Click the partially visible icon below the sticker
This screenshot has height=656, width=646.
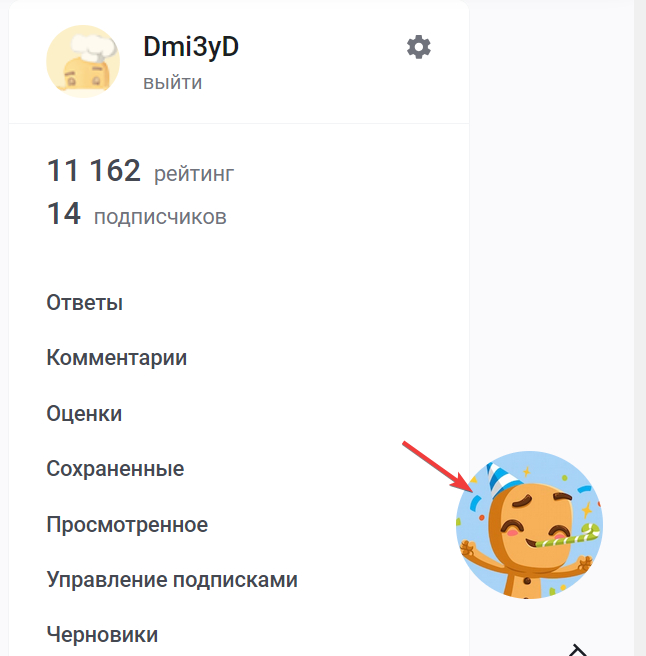click(x=578, y=651)
